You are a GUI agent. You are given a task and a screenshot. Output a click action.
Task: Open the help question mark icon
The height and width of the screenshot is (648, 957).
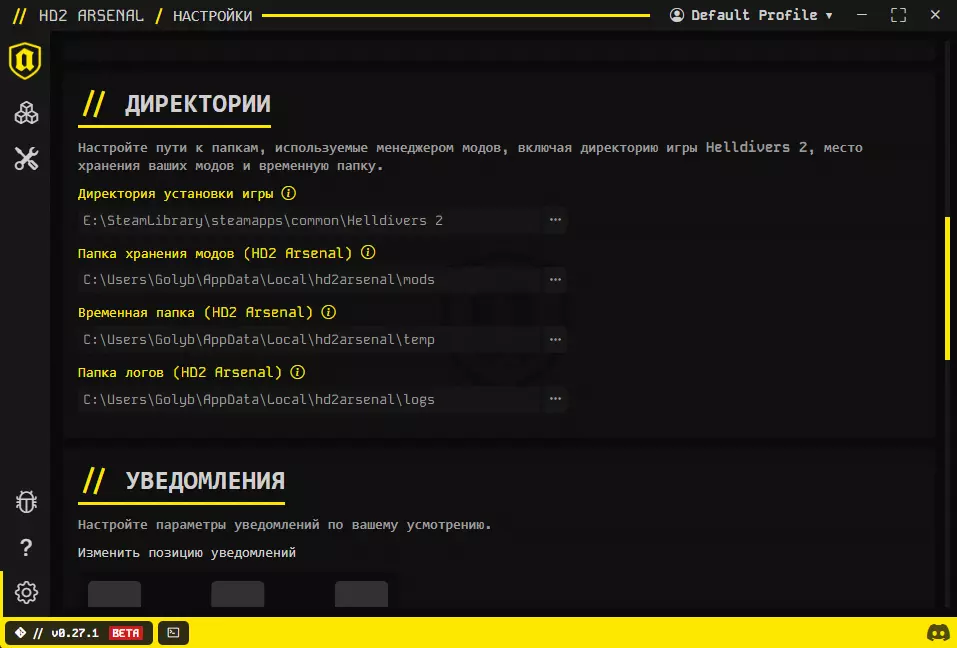(26, 547)
